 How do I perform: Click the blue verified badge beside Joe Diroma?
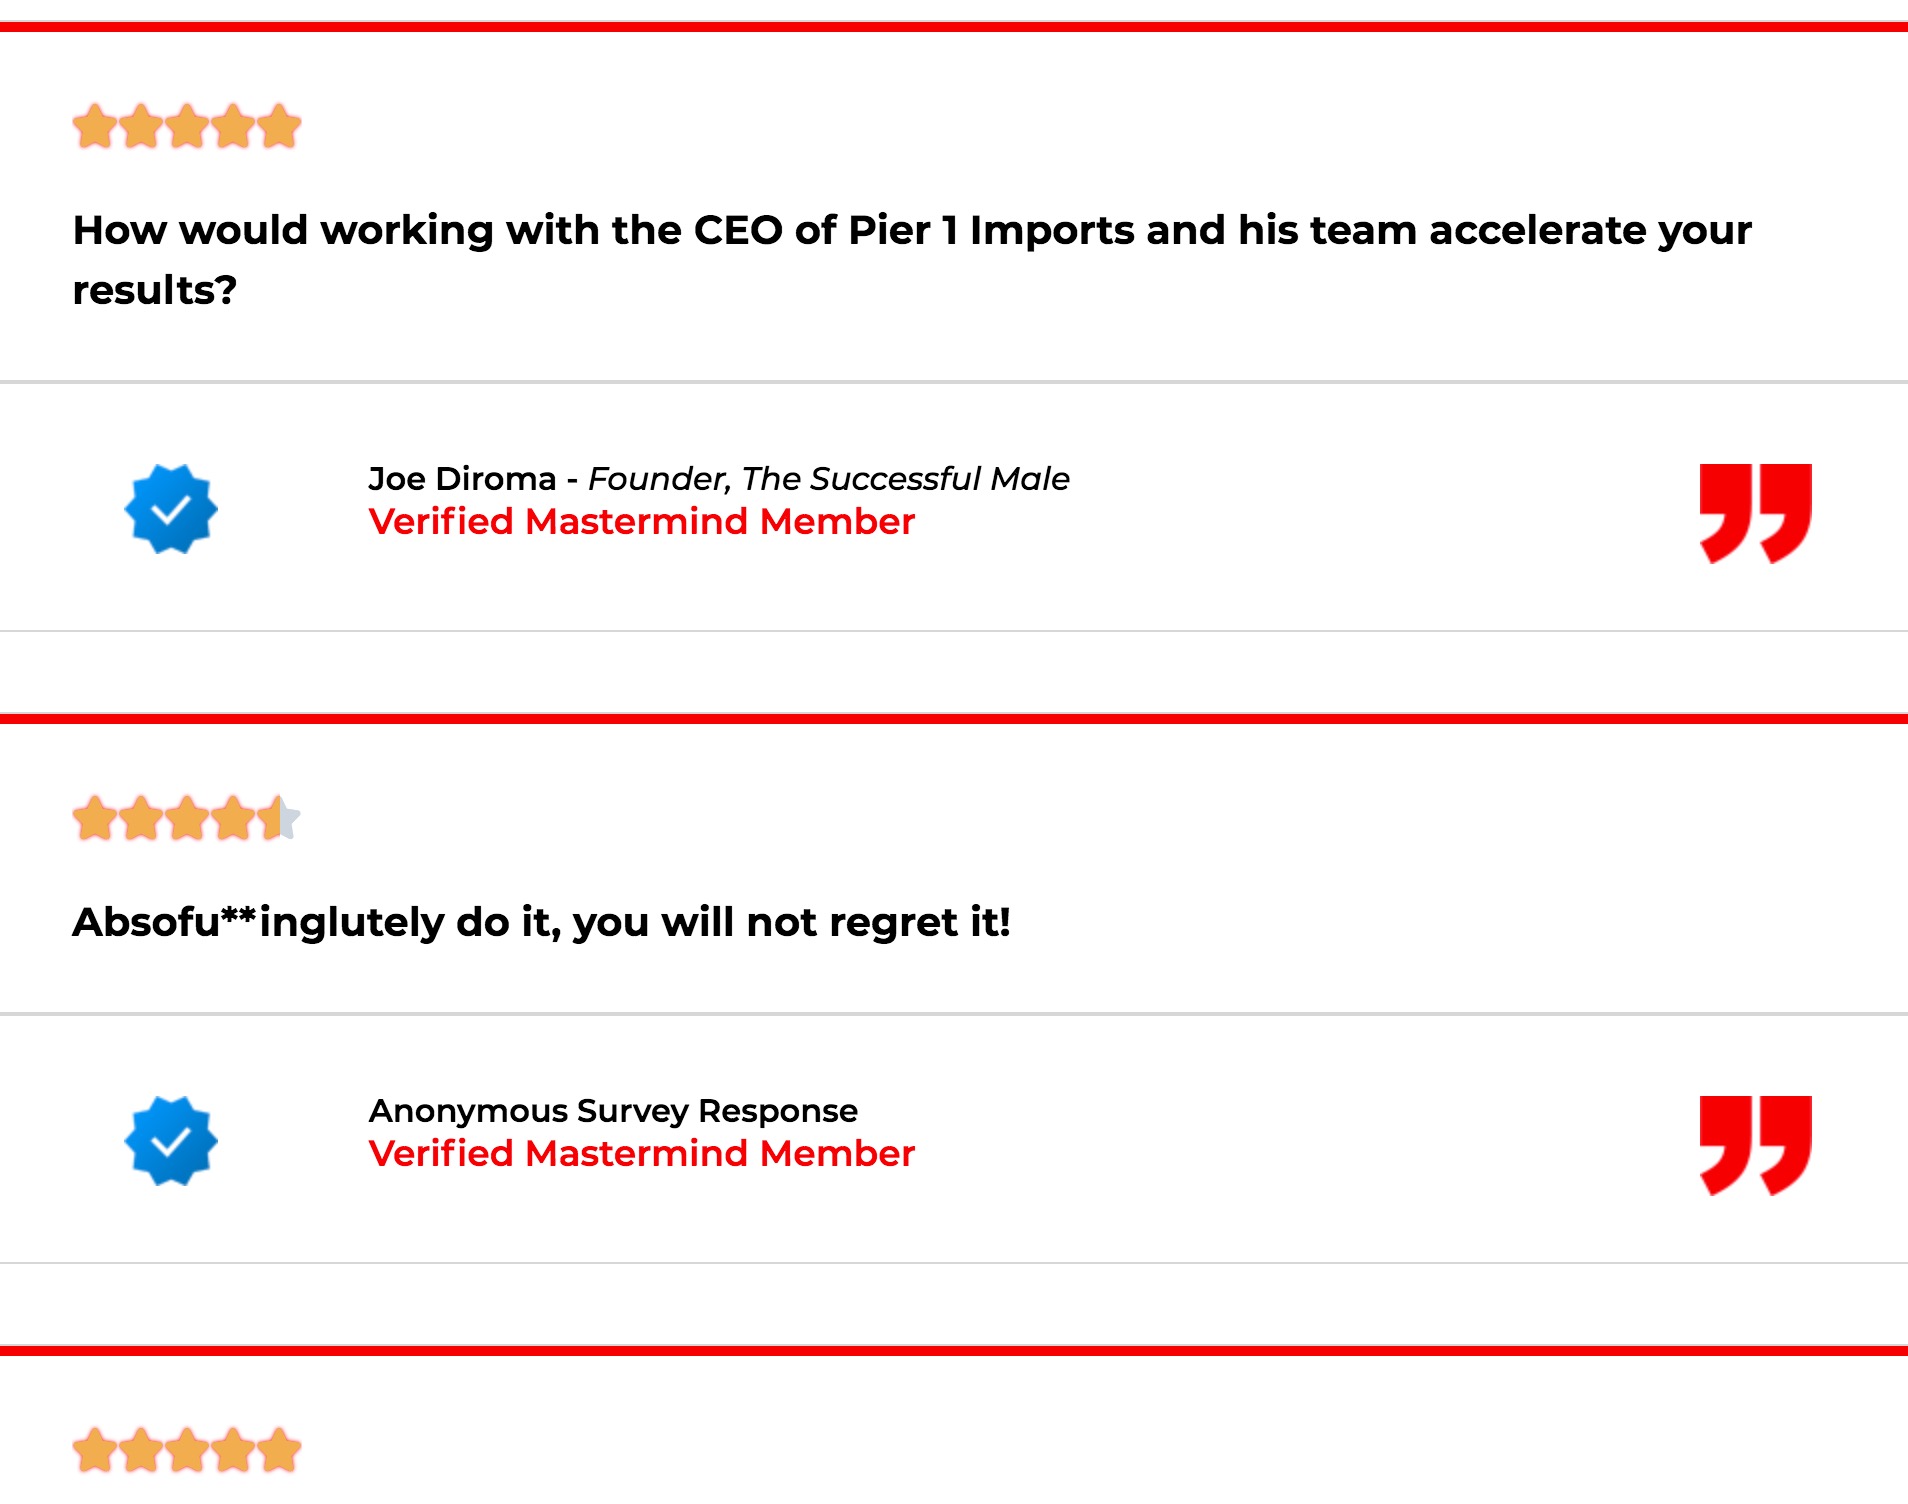click(x=171, y=509)
